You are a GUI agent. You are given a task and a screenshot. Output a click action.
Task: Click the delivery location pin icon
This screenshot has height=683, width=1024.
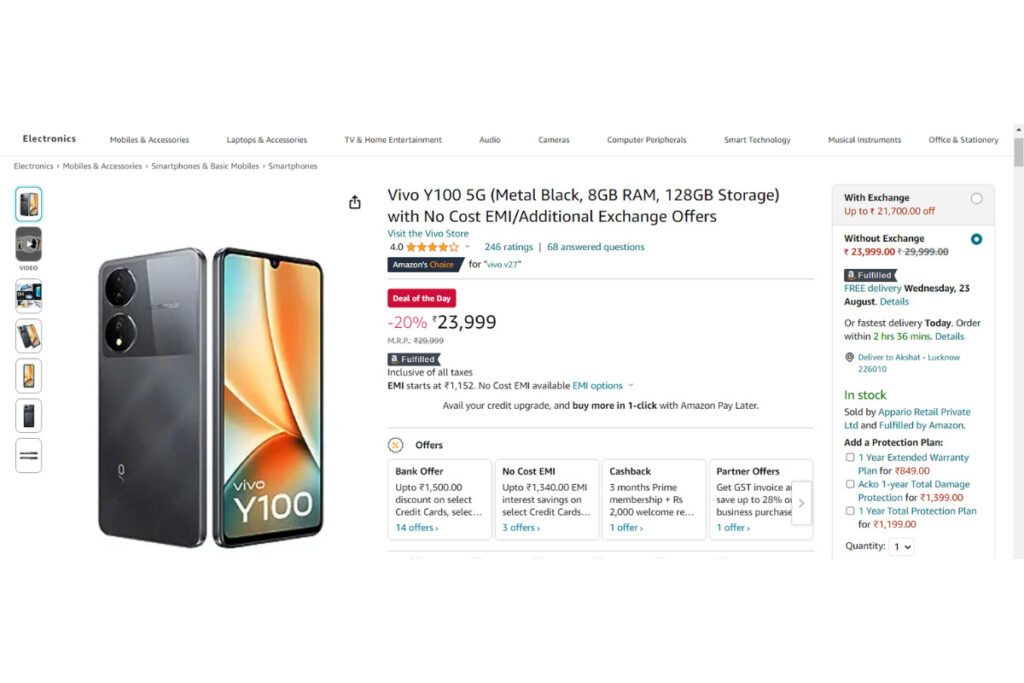850,357
